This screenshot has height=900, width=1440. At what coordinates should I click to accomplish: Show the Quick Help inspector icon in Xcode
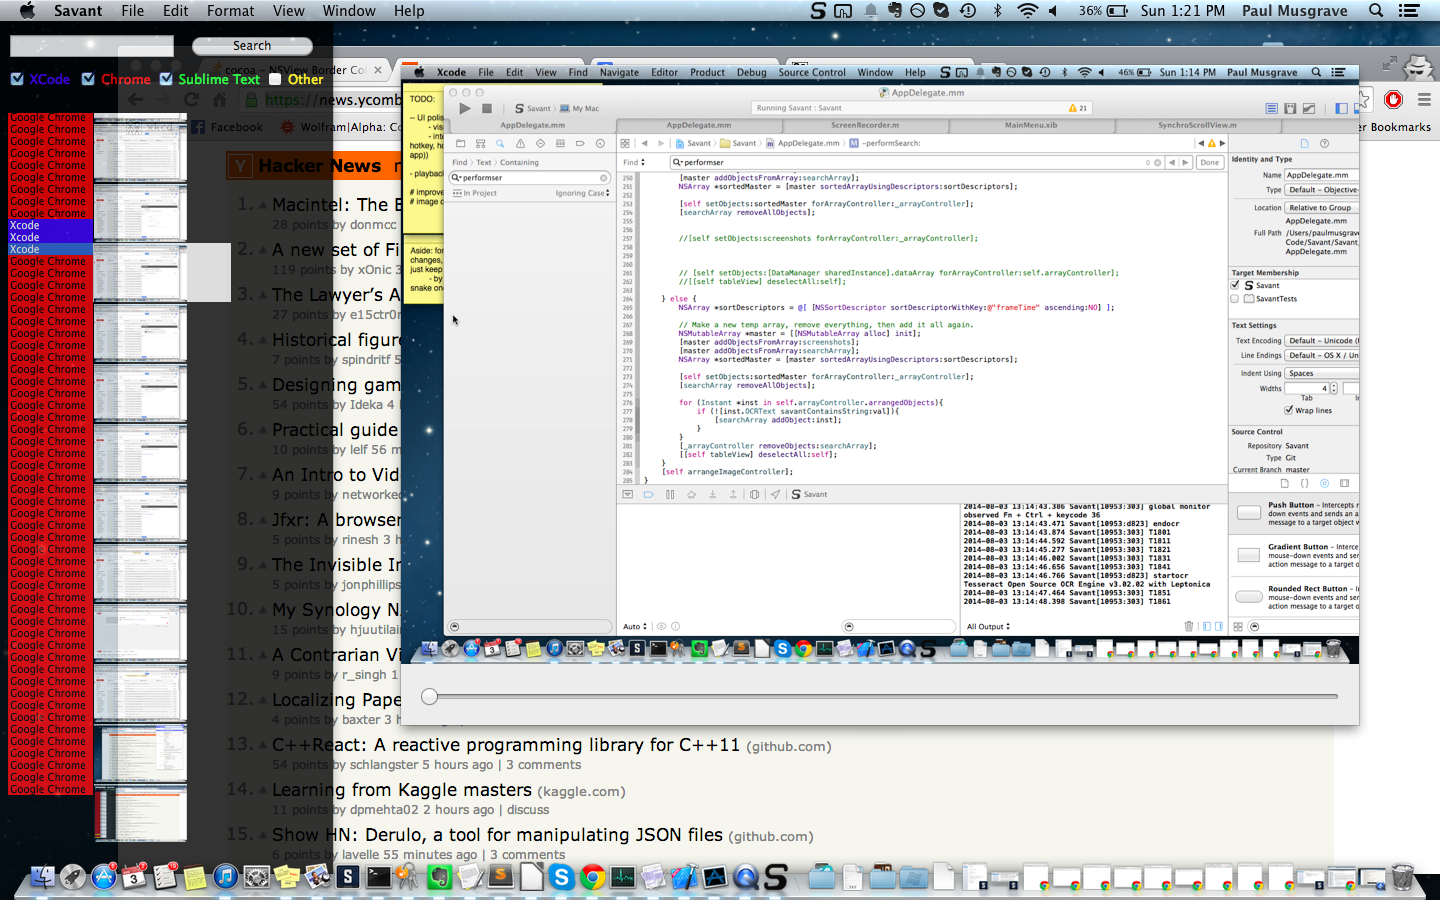pos(1324,143)
